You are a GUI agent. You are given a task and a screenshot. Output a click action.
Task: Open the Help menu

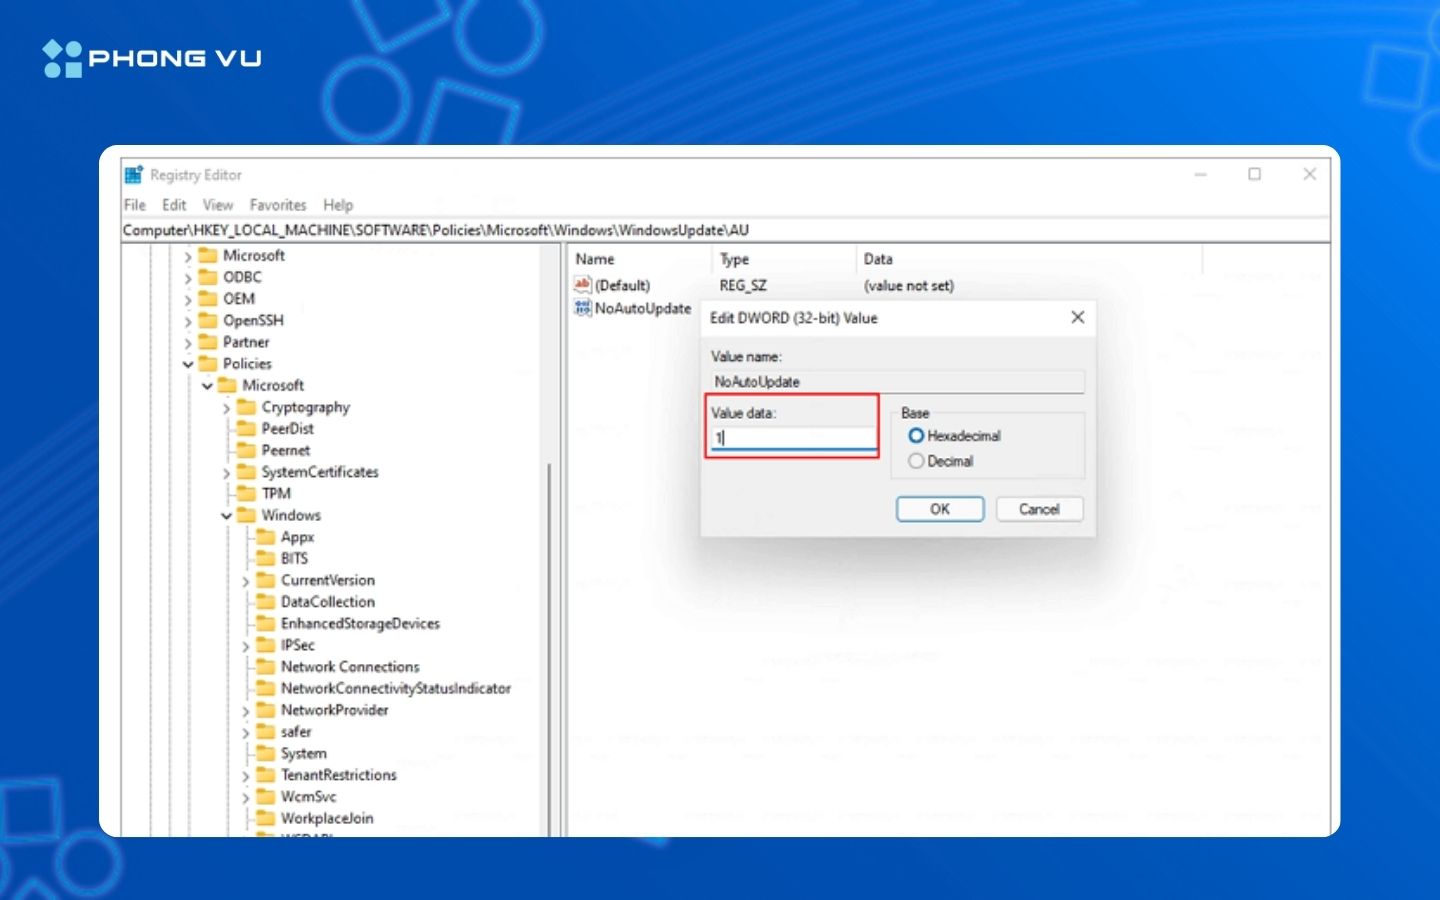point(337,204)
